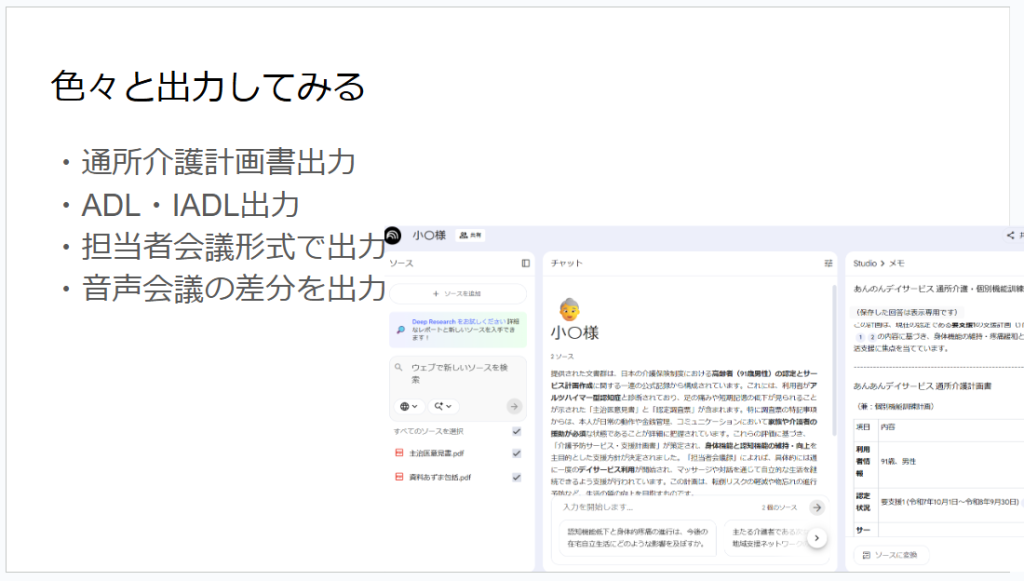Uncheck the 主治医意見書.pdf source checkbox

pyautogui.click(x=516, y=453)
